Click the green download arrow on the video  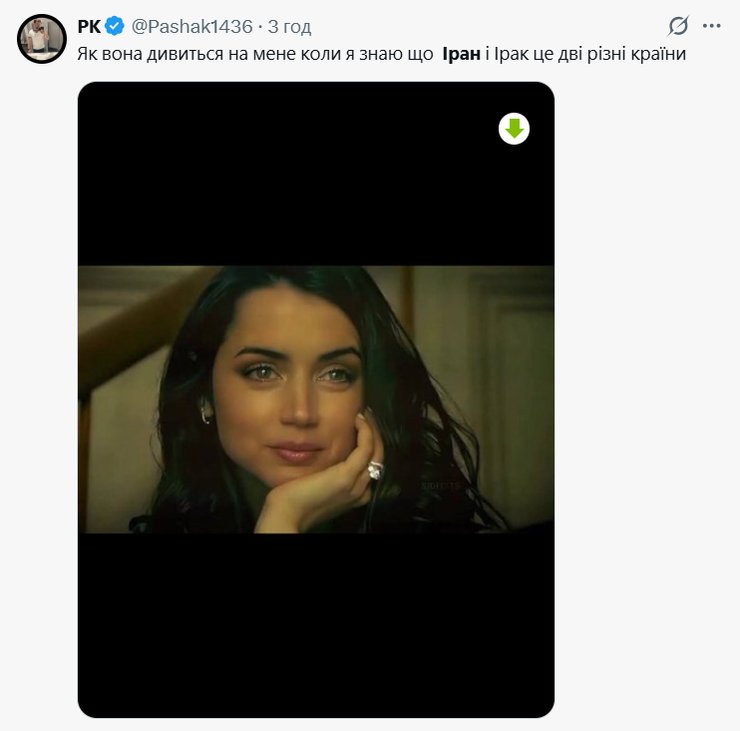514,128
